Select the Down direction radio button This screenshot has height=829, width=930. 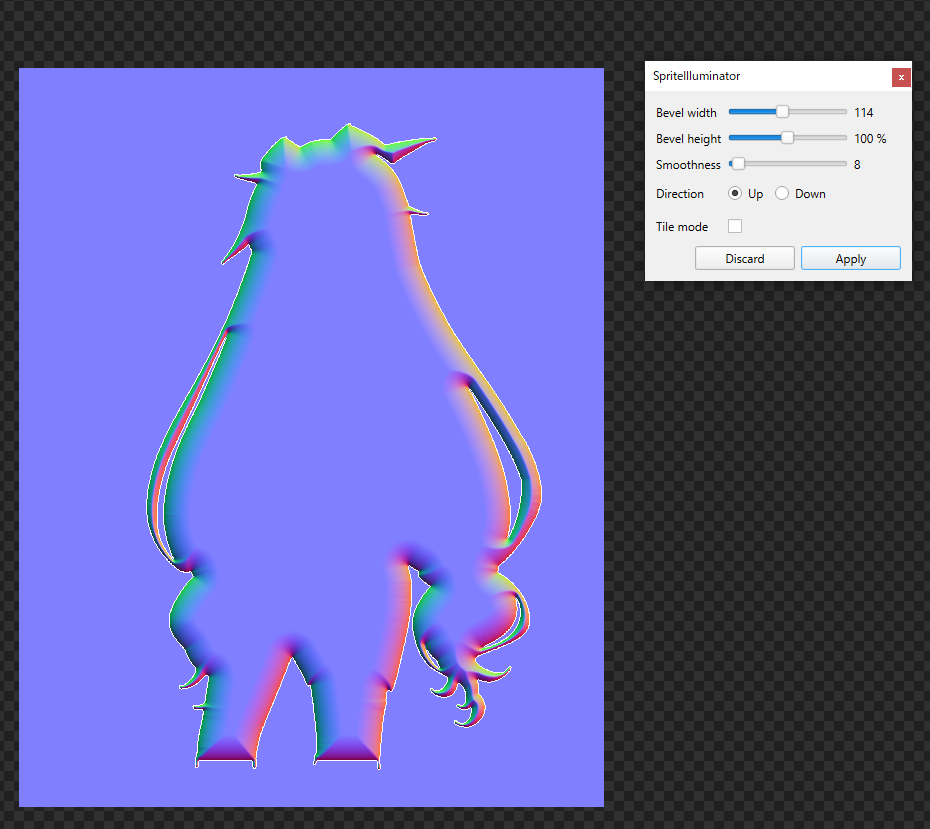coord(781,193)
